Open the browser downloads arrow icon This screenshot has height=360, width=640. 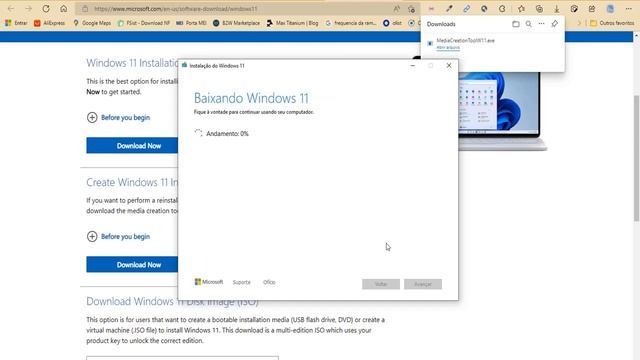556,9
